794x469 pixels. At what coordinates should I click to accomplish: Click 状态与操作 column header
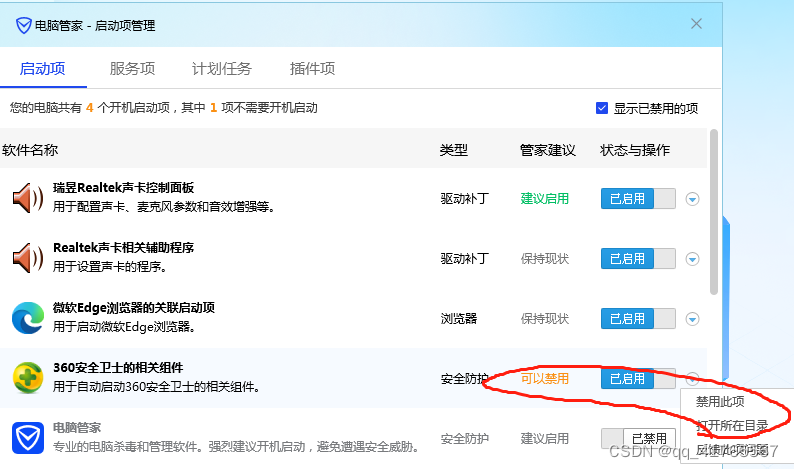tap(635, 150)
